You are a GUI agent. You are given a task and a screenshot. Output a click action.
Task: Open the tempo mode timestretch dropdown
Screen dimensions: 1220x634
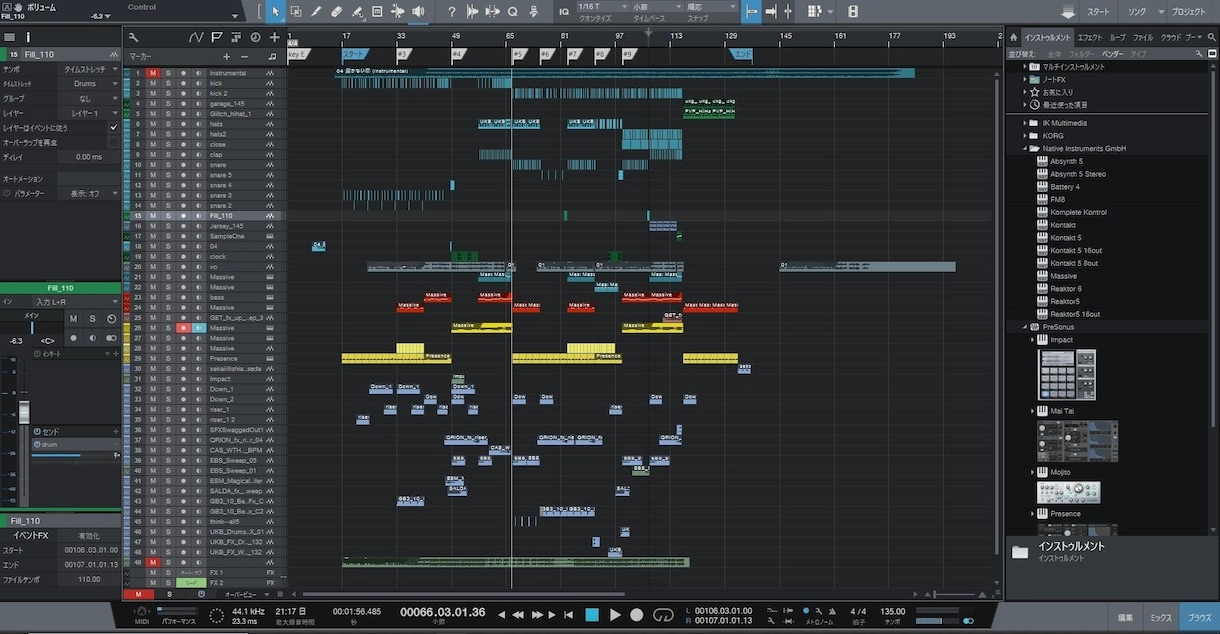point(88,70)
